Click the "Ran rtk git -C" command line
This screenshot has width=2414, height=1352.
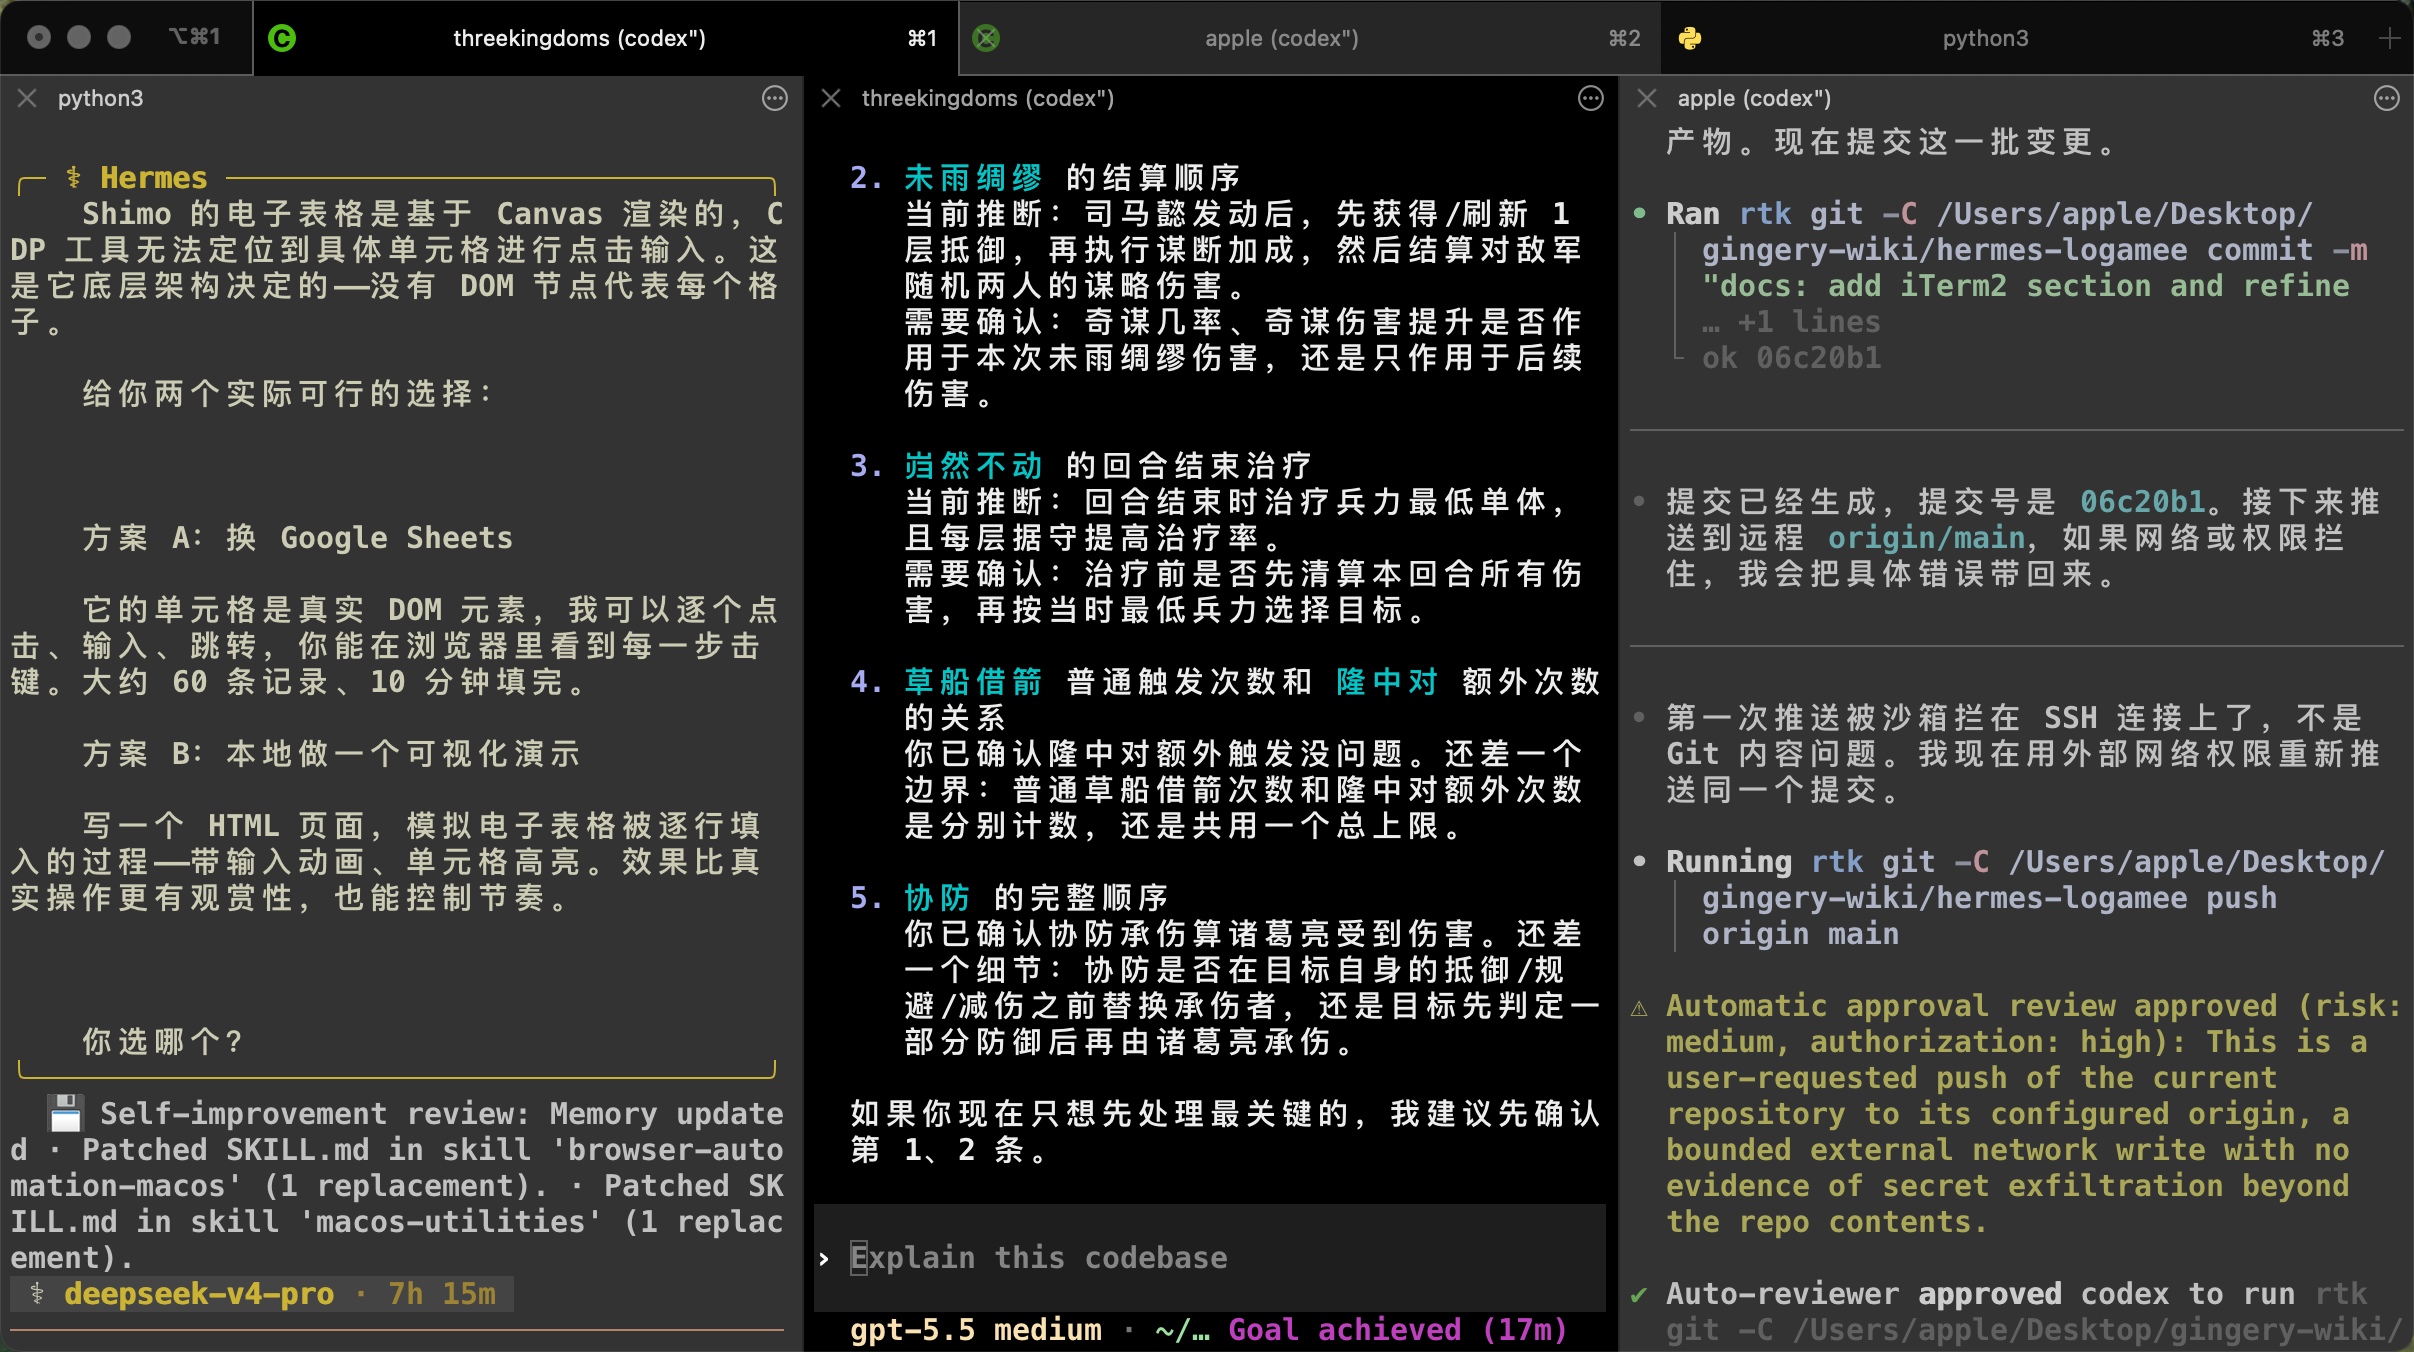(1989, 214)
